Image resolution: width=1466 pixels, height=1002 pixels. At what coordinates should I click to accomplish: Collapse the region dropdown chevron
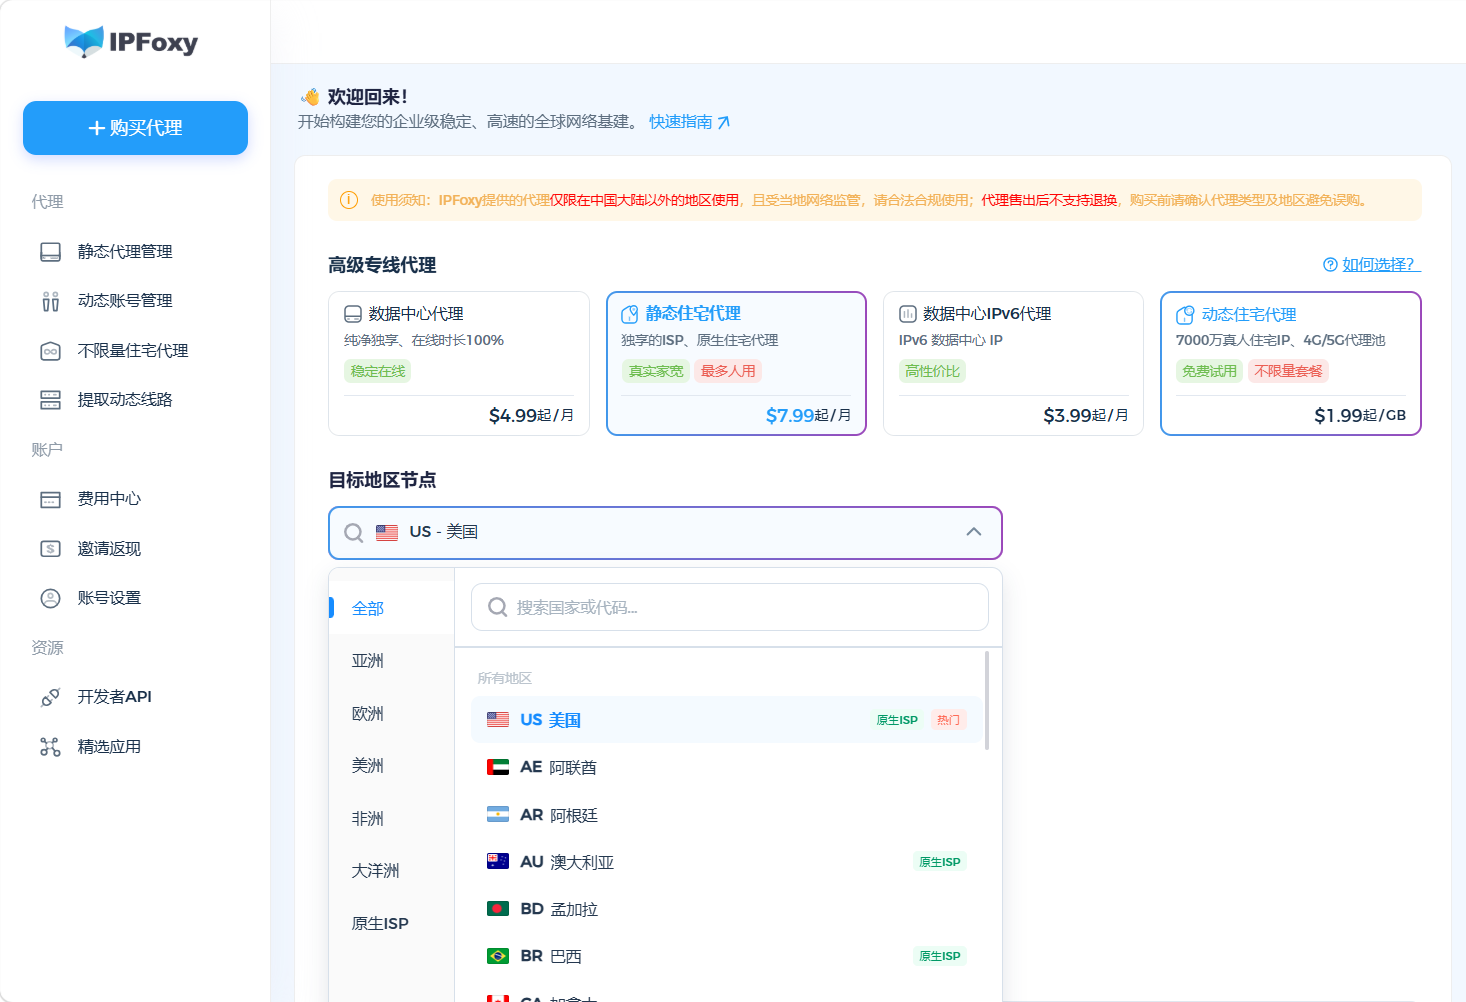[974, 532]
